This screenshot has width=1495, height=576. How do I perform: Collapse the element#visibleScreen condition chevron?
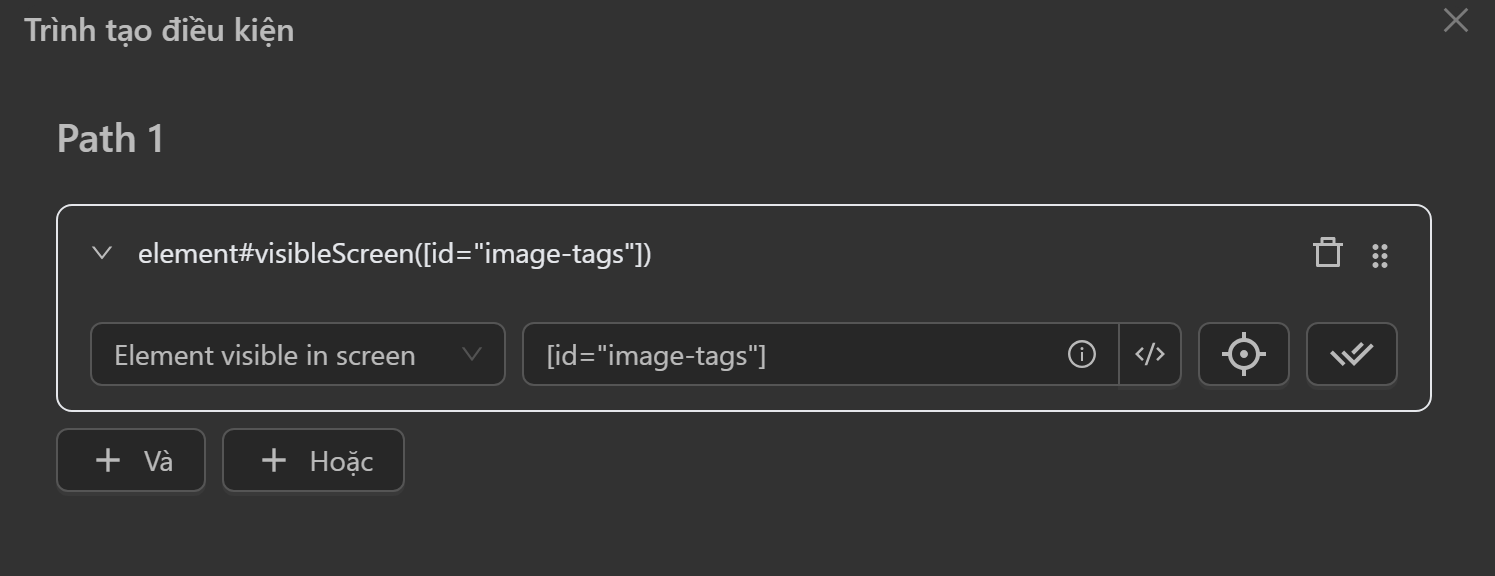(101, 253)
